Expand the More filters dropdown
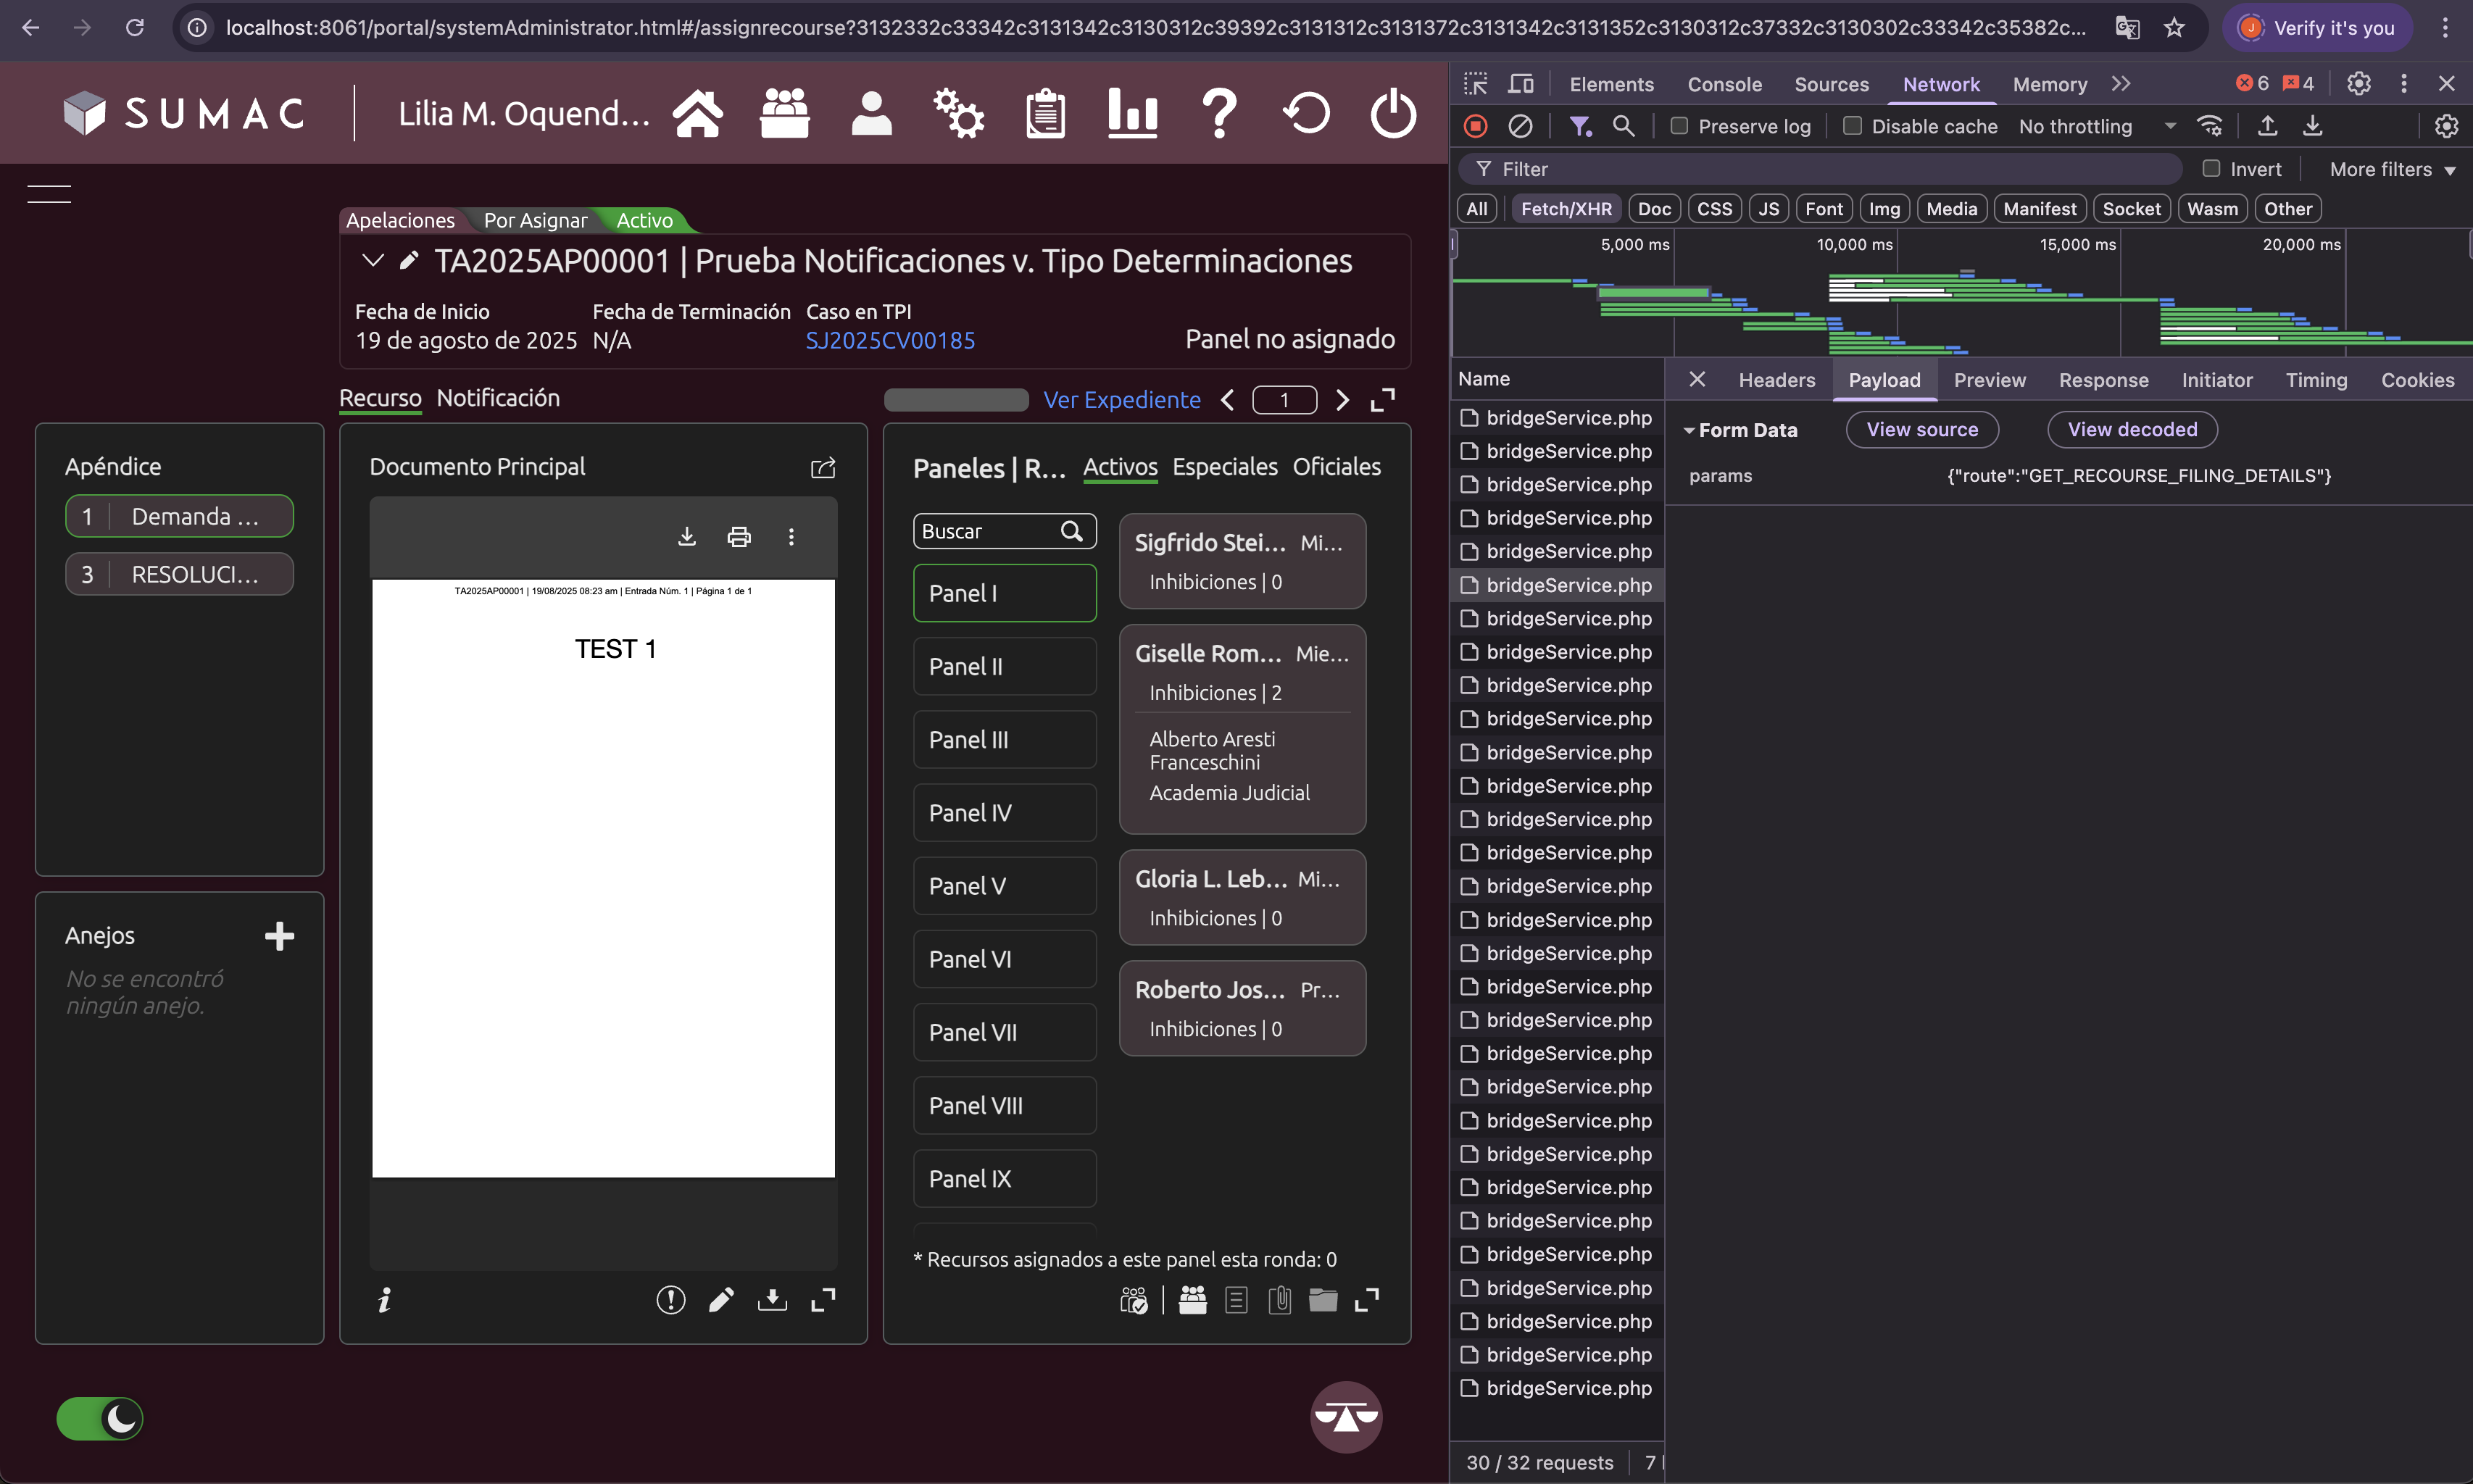Viewport: 2473px width, 1484px height. [x=2391, y=169]
